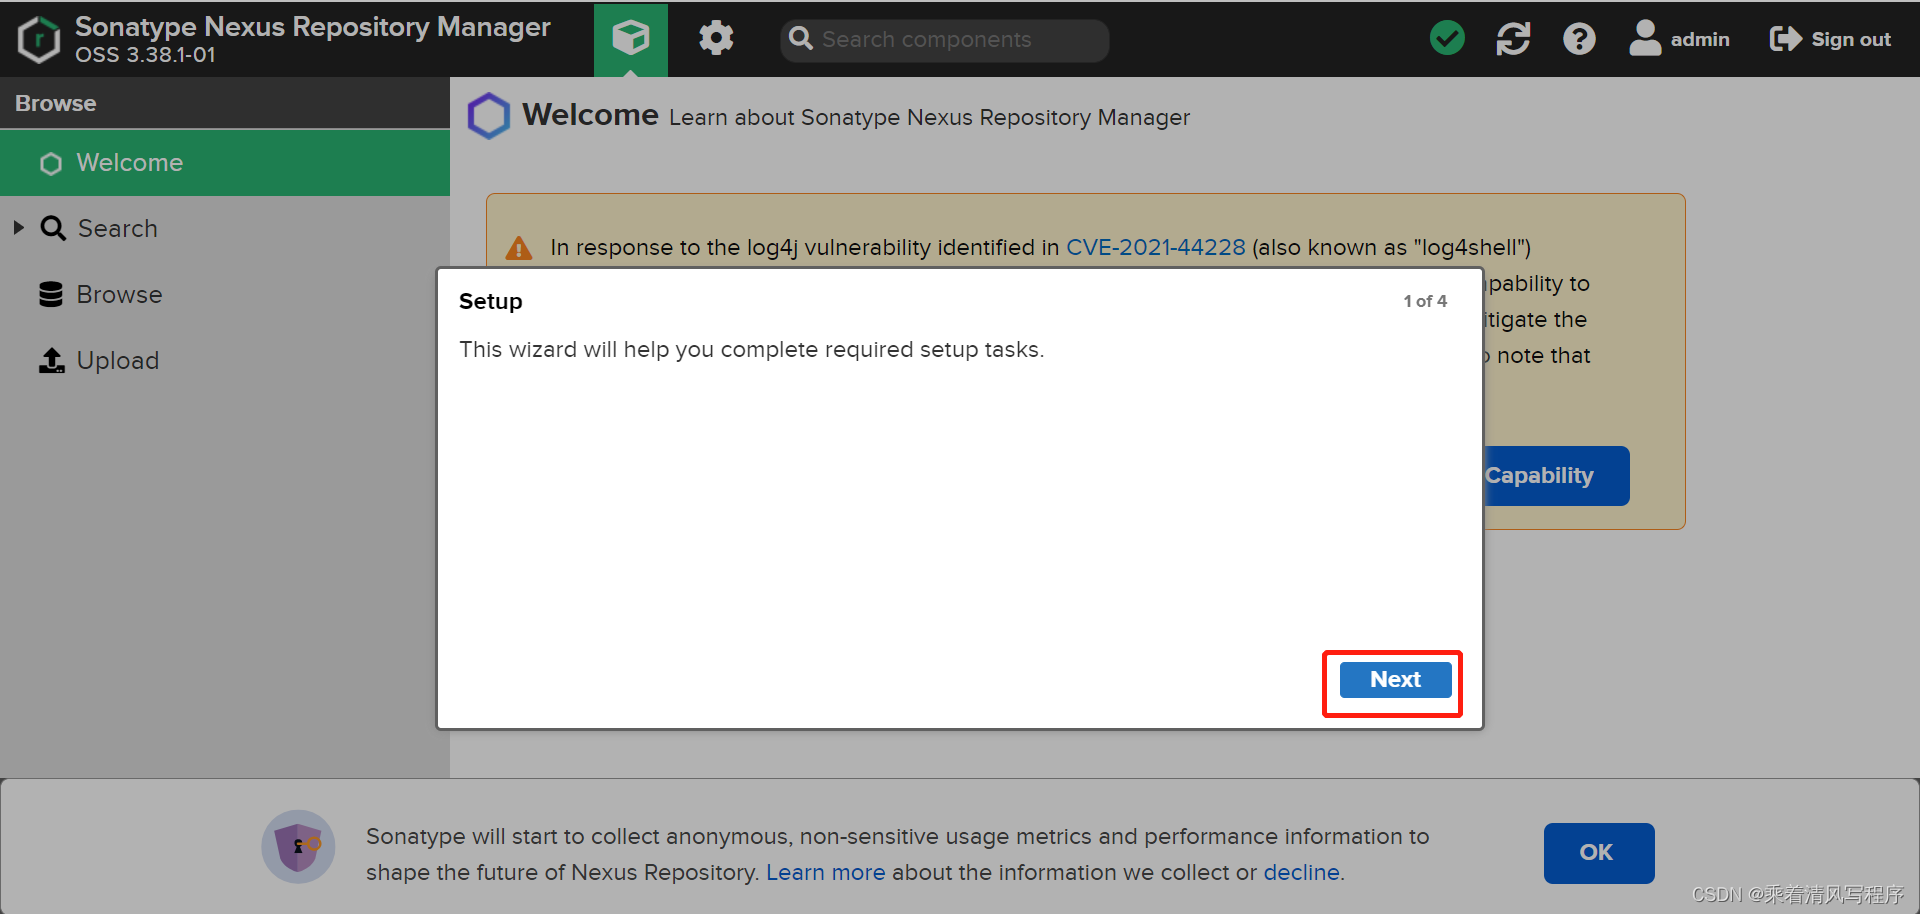Select Search in the sidebar

pos(225,229)
